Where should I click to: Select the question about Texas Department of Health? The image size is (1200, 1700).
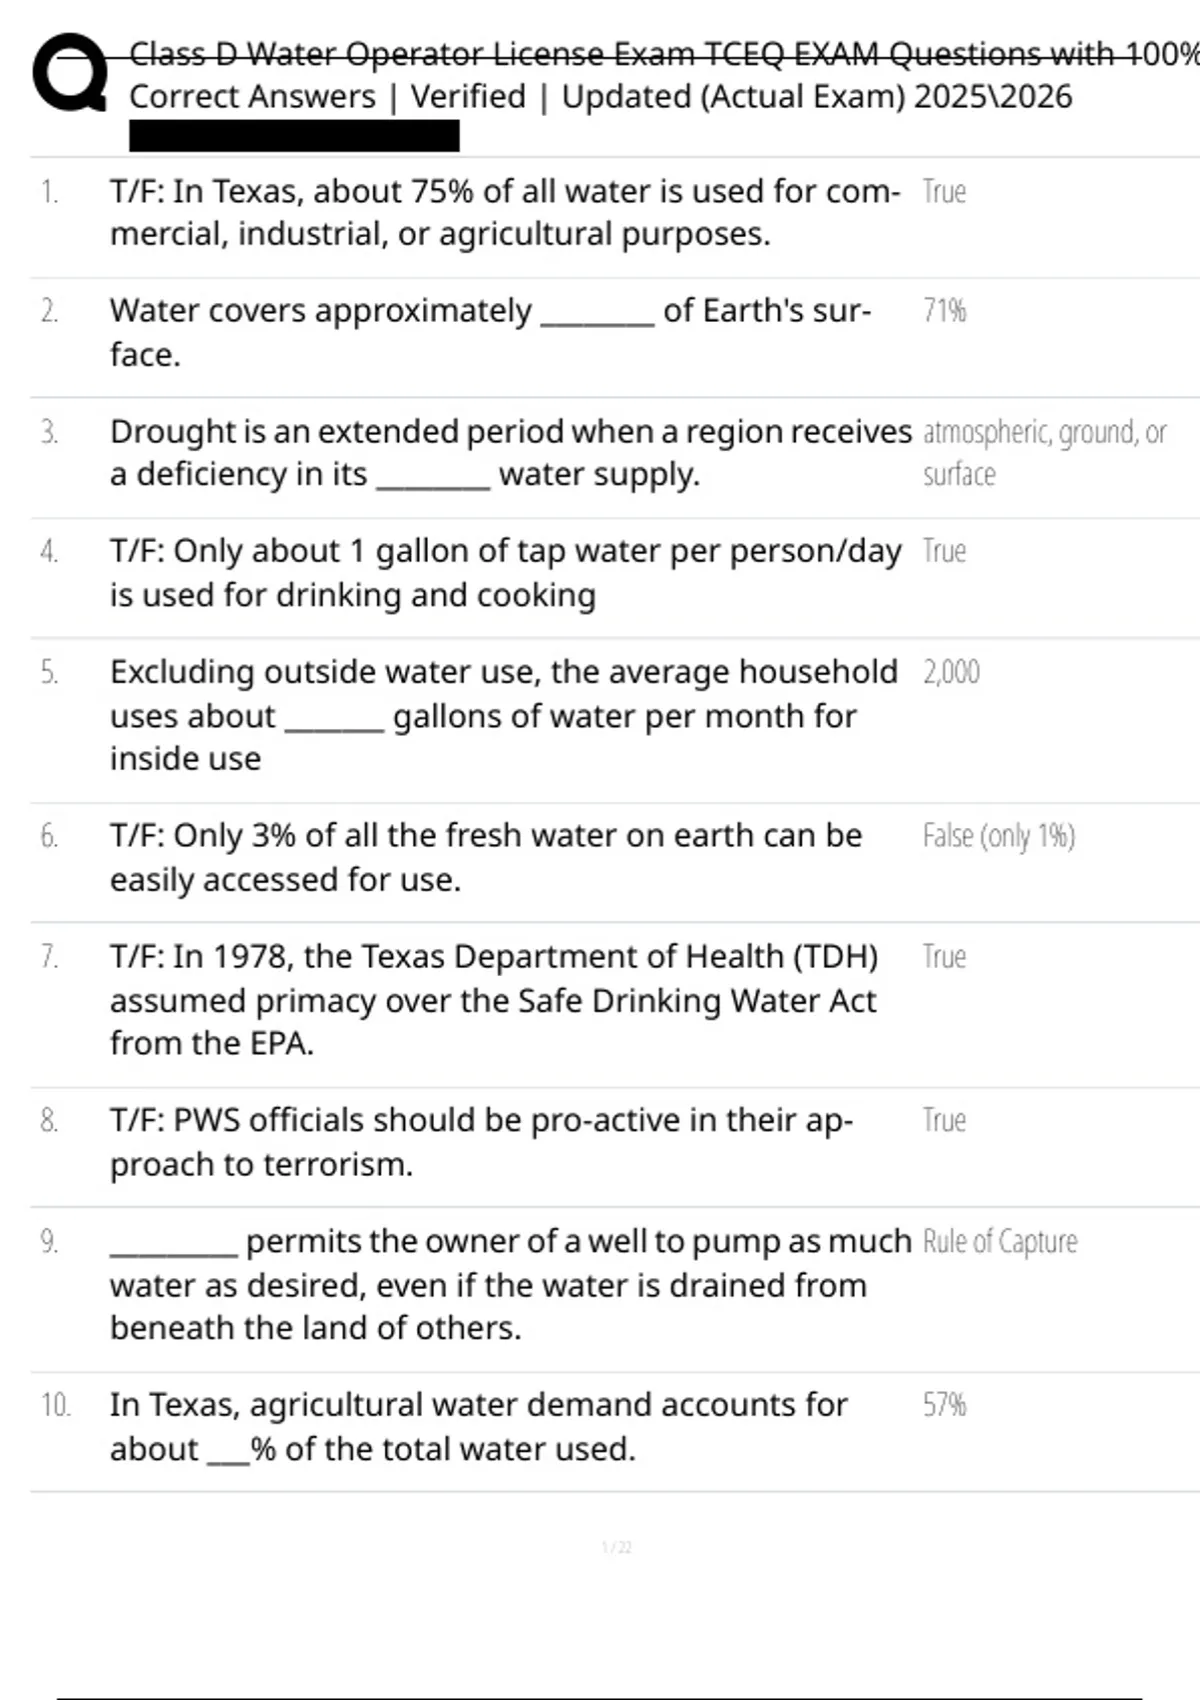pos(494,999)
